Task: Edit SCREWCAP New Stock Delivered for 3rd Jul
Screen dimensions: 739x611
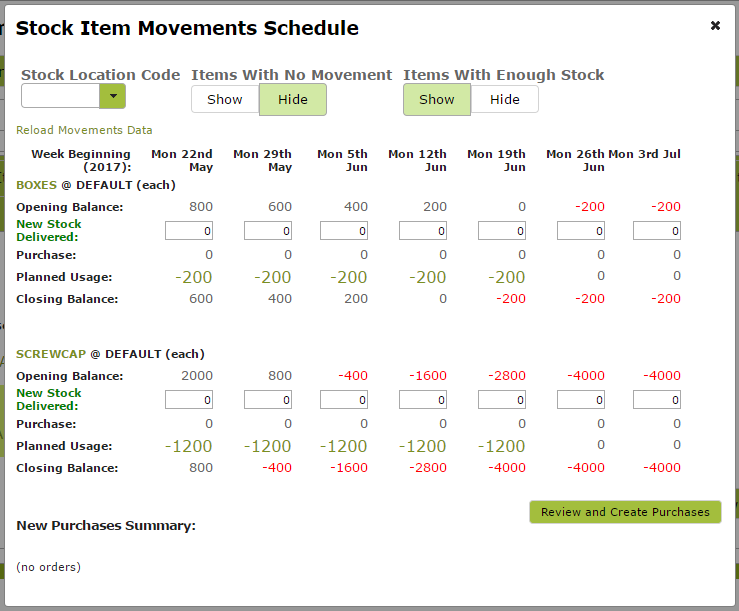Action: pyautogui.click(x=657, y=400)
